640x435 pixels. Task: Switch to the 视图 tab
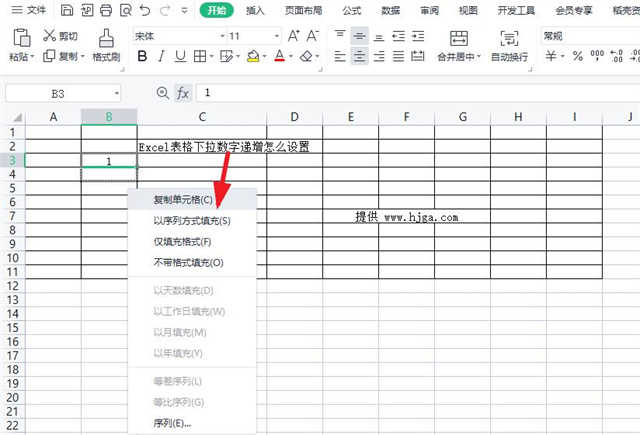[x=468, y=10]
